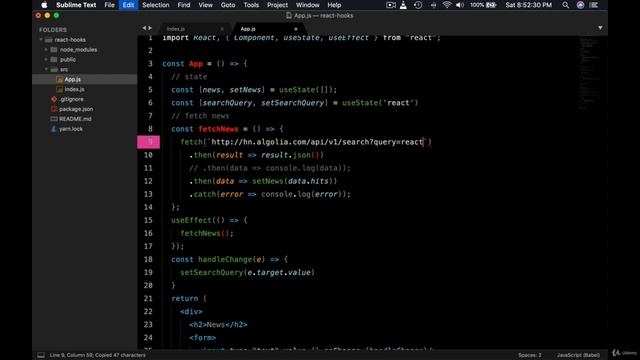Open the Wi-Fi status menu
Image resolution: width=640 pixels, height=360 pixels.
point(447,5)
